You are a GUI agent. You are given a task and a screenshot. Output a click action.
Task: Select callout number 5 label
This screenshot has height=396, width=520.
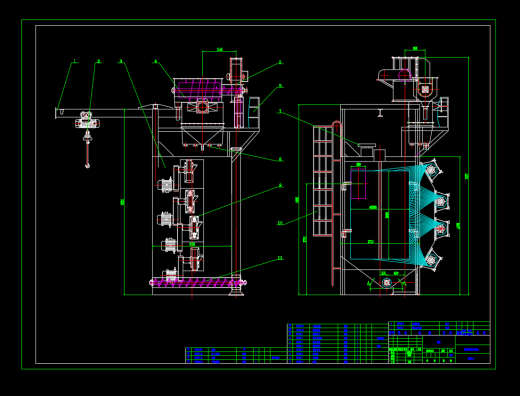click(x=280, y=62)
